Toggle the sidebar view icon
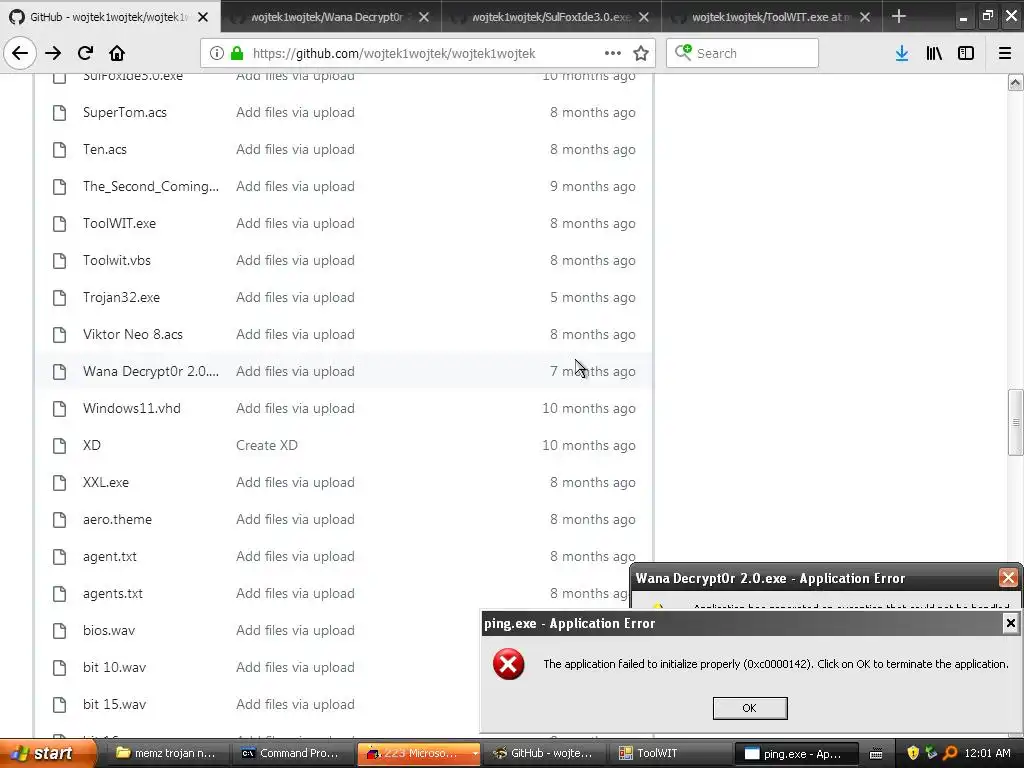This screenshot has width=1024, height=768. click(x=966, y=53)
